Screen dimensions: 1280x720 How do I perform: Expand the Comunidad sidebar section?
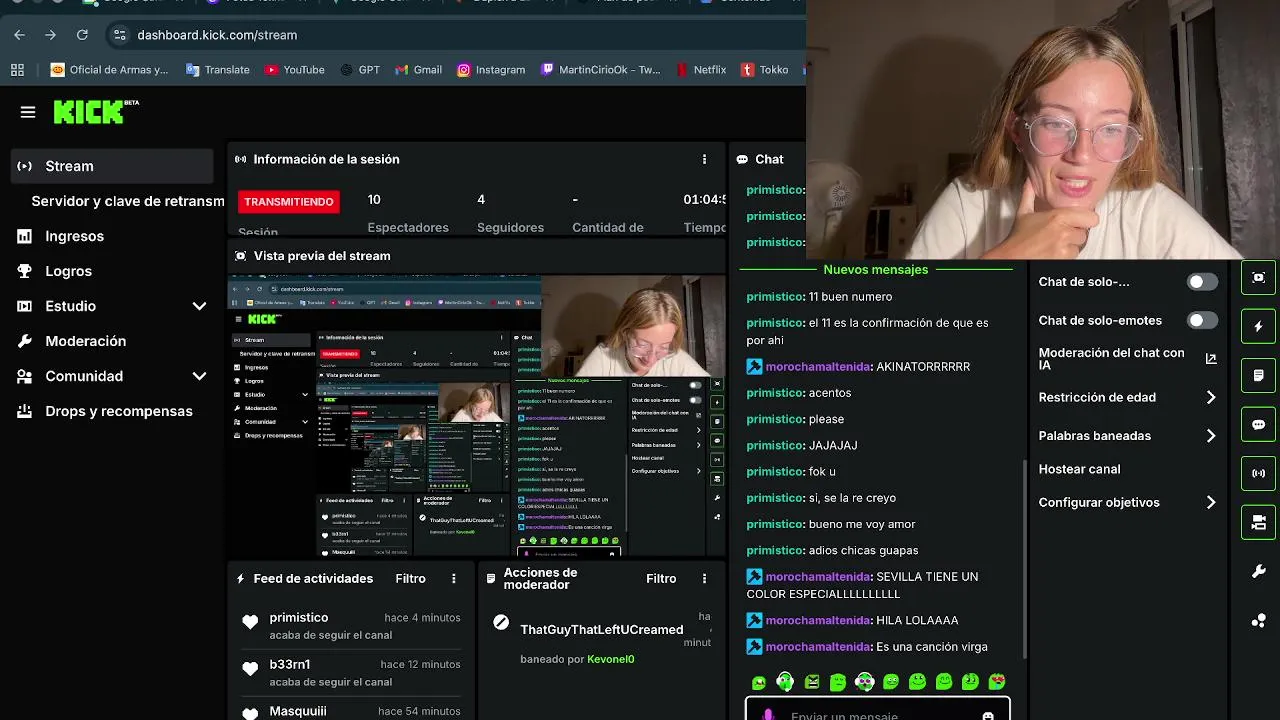click(199, 376)
